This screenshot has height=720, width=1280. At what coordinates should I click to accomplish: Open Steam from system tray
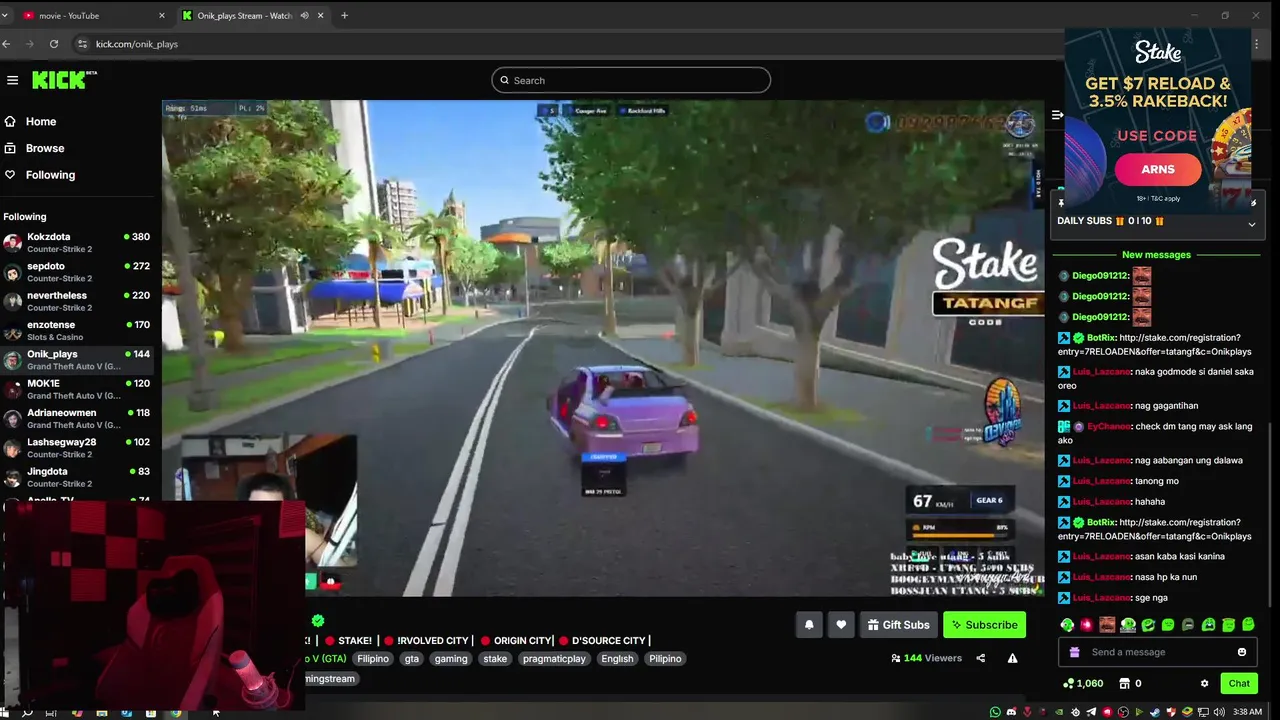click(x=1155, y=712)
